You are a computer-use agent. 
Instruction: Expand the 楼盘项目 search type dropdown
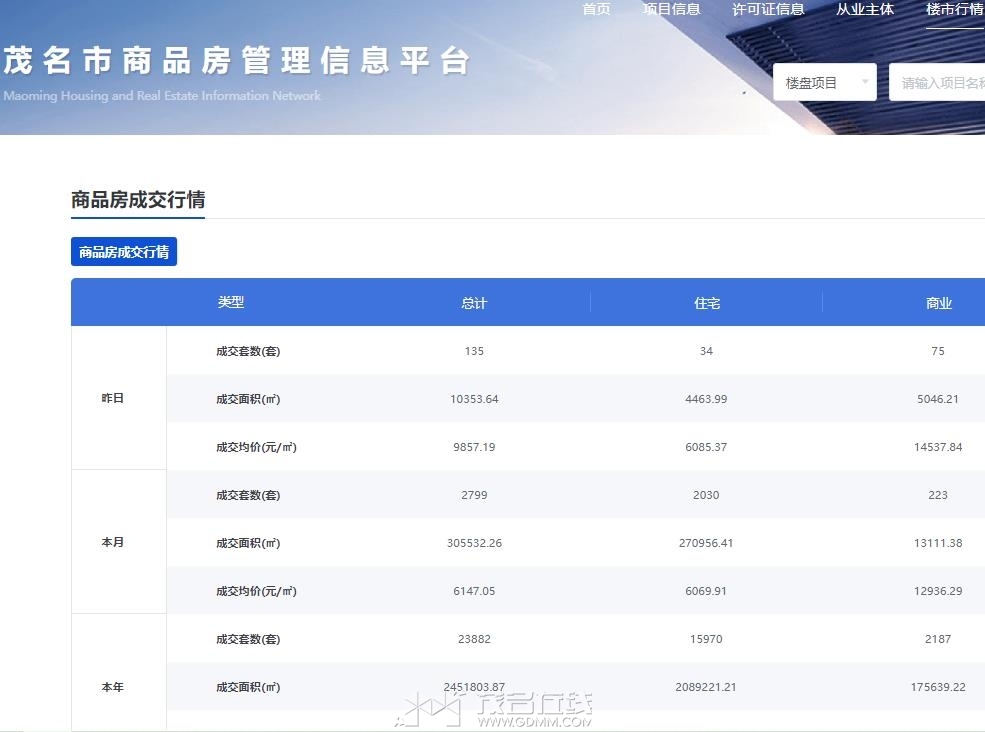(x=825, y=82)
